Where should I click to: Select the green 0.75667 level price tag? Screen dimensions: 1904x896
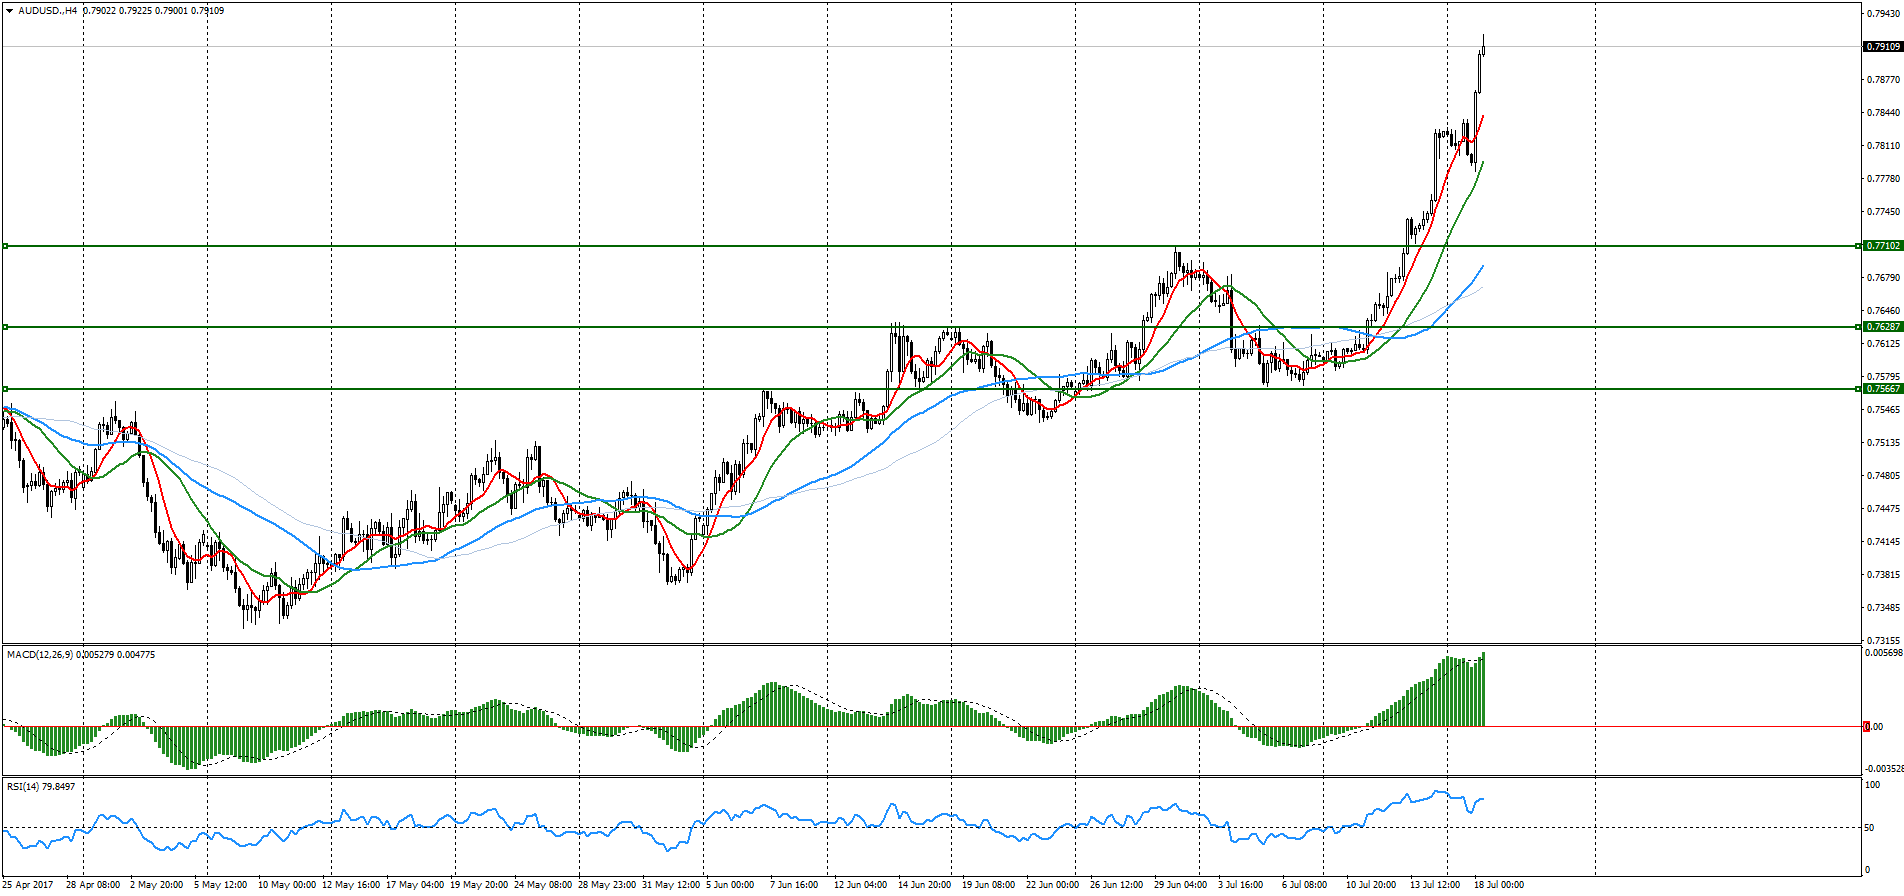[1883, 389]
